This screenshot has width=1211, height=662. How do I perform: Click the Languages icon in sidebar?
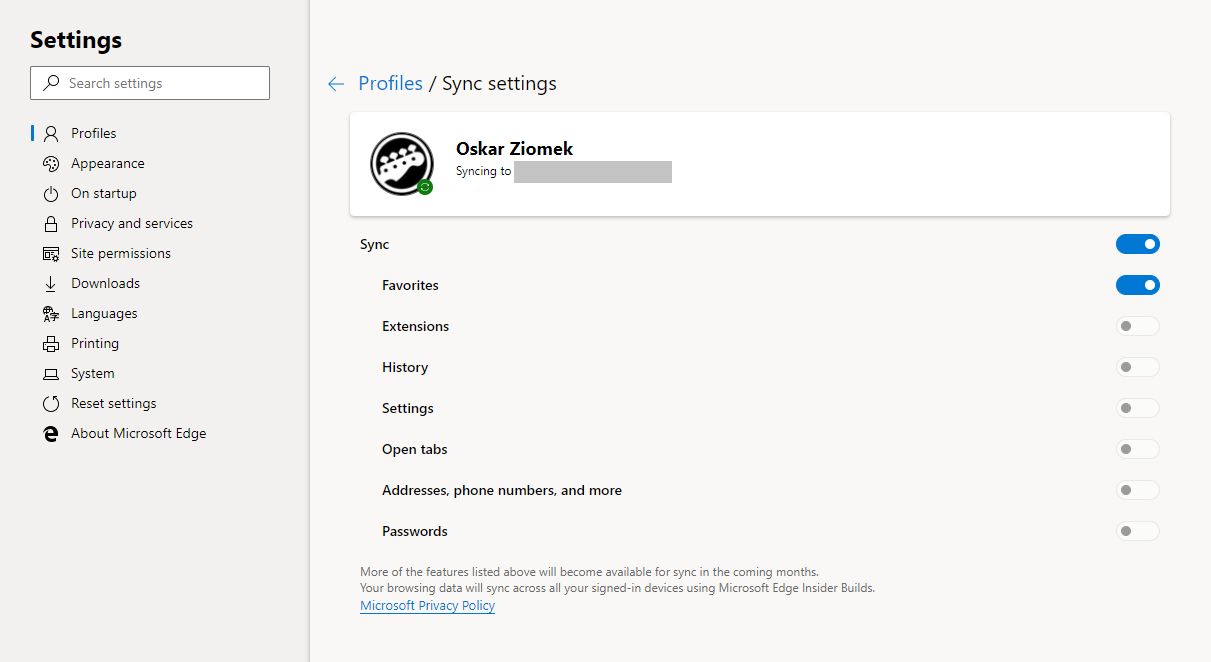[51, 314]
